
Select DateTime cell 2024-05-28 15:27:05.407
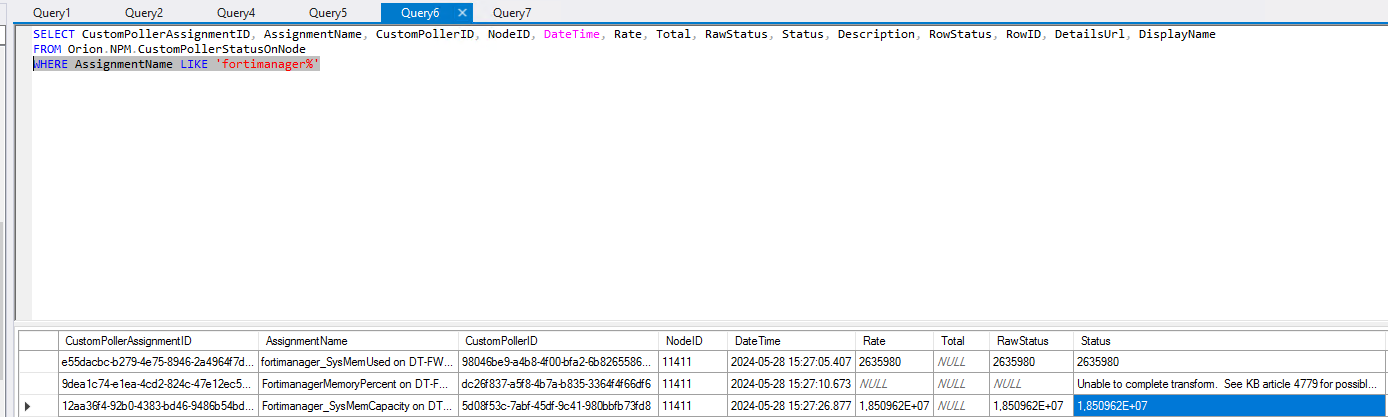coord(791,362)
